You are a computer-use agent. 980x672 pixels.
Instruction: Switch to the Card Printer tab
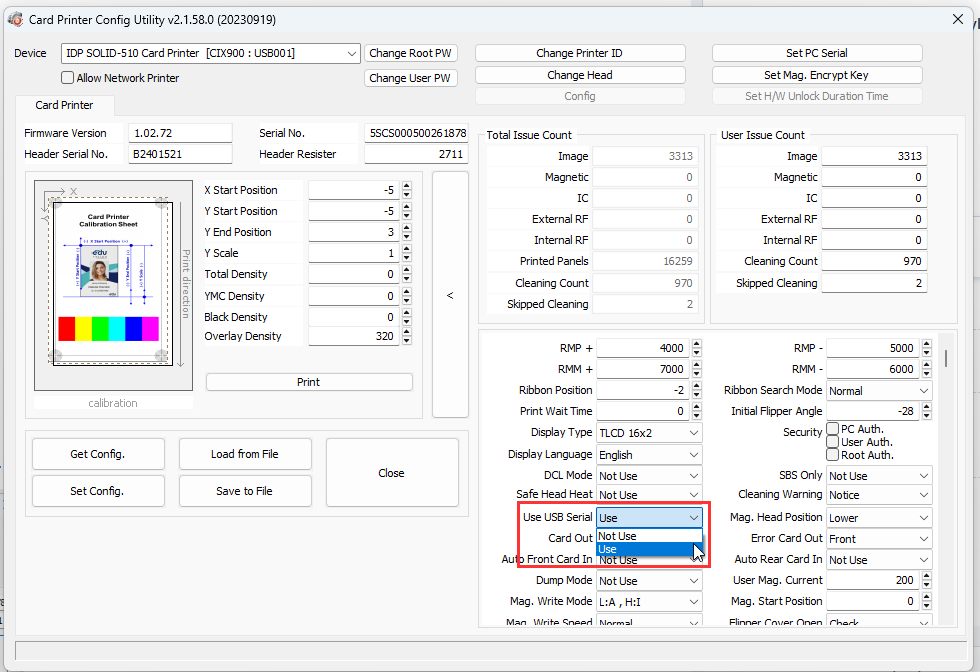point(64,105)
